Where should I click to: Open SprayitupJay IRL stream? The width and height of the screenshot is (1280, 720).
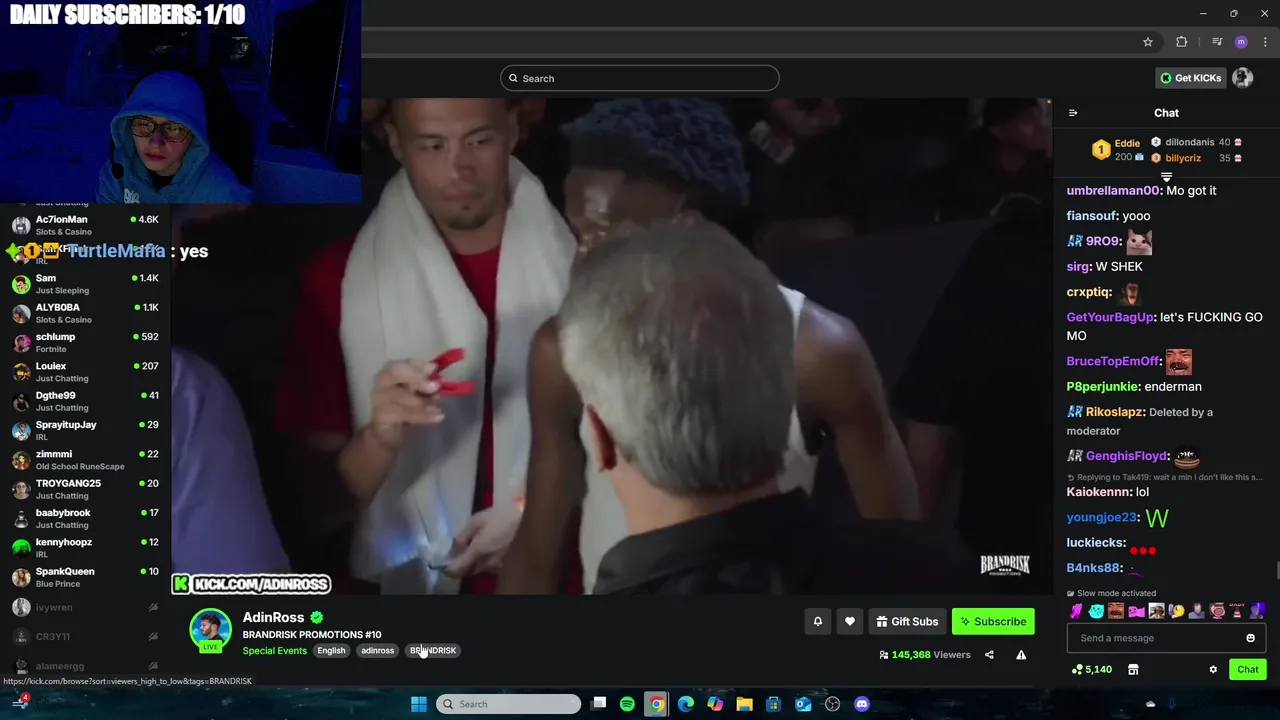[86, 430]
